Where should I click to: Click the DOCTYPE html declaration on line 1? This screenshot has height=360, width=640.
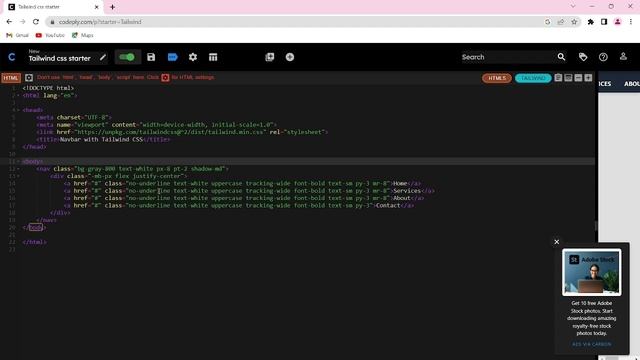(48, 88)
